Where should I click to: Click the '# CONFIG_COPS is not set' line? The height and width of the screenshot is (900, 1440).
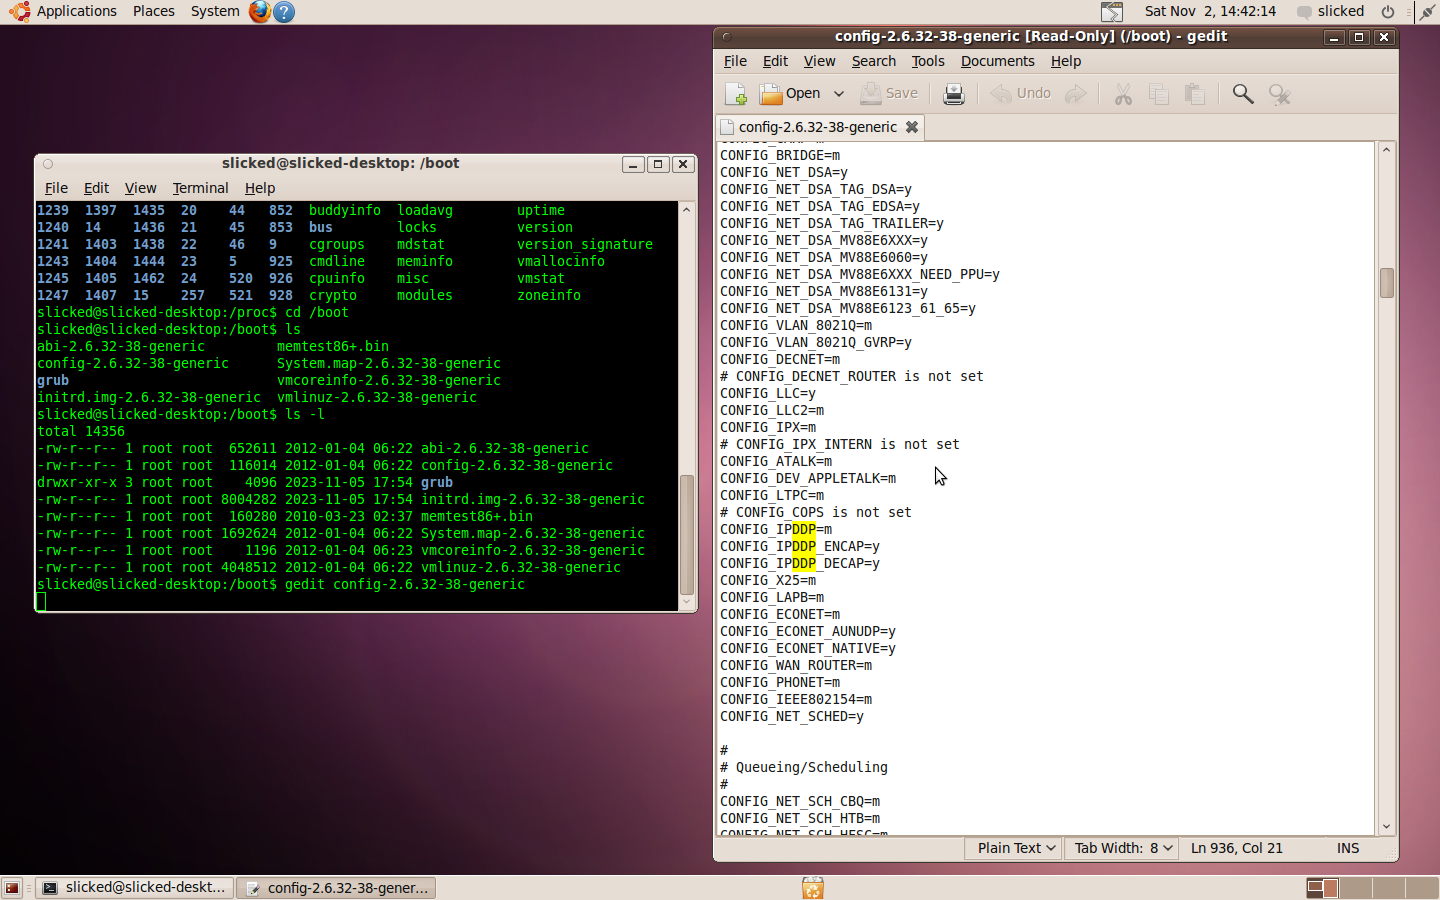coord(816,512)
